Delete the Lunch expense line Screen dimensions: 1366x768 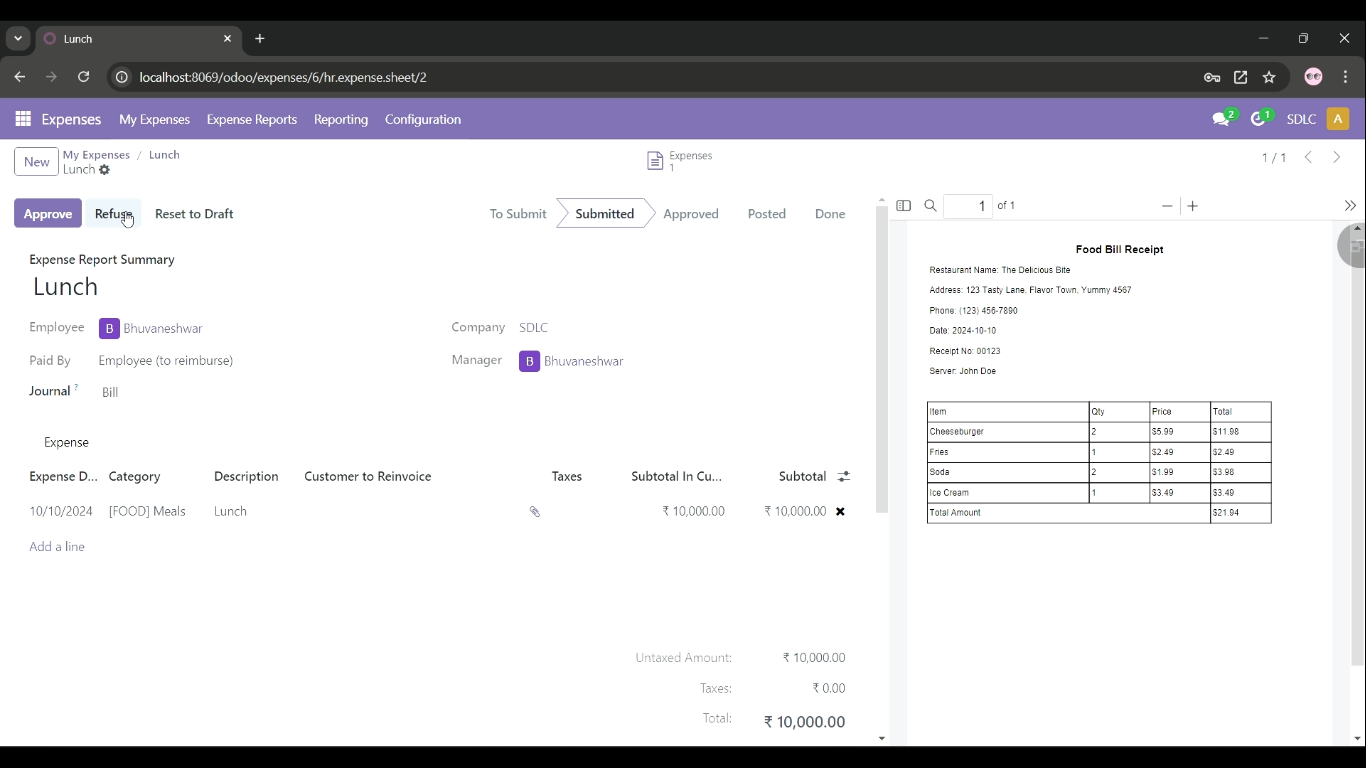click(x=840, y=512)
